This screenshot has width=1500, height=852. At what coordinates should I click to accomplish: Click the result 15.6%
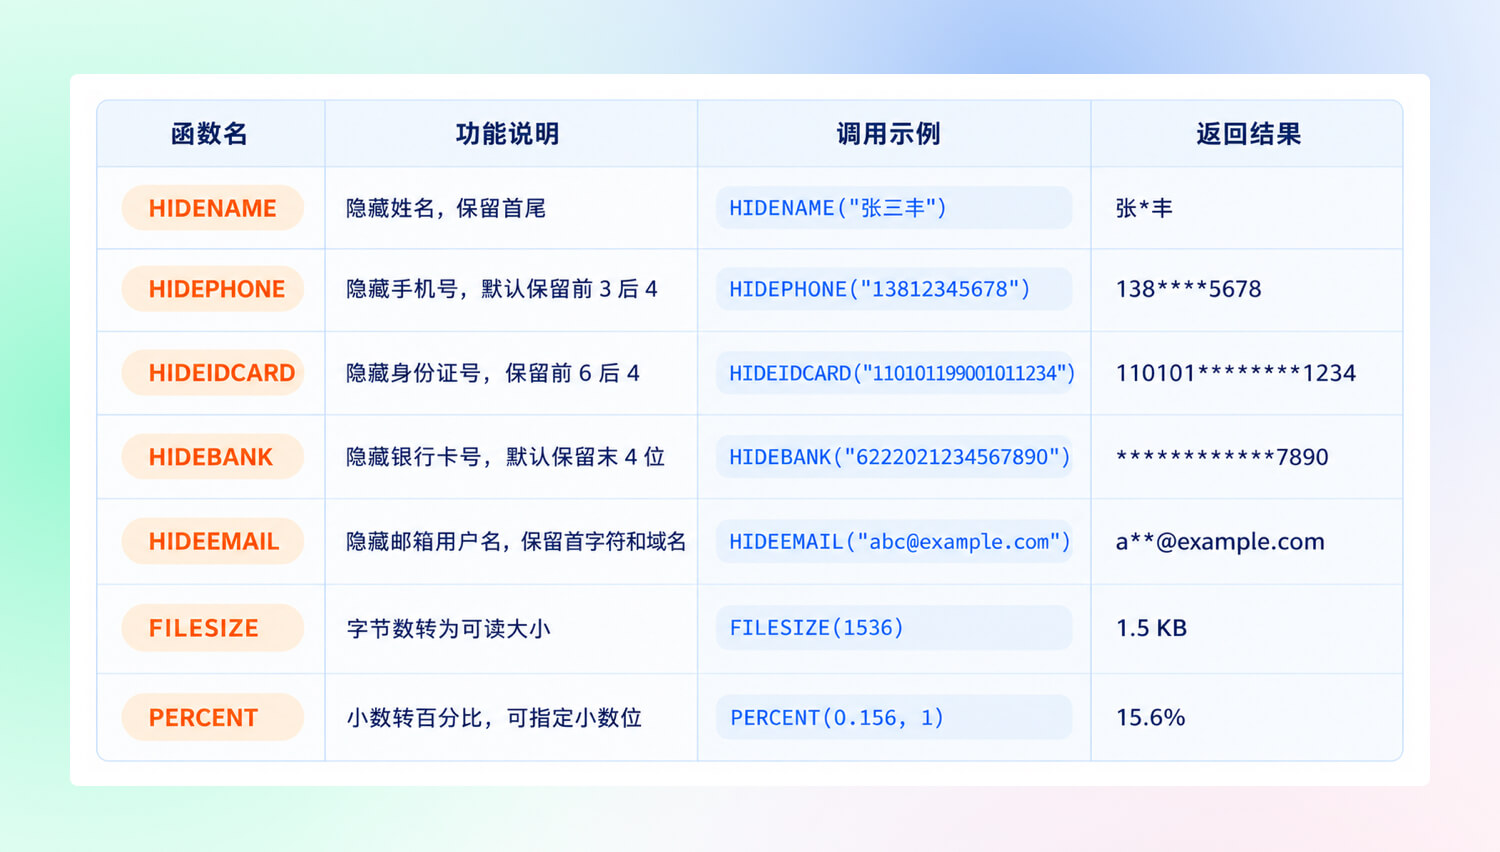pos(1151,717)
